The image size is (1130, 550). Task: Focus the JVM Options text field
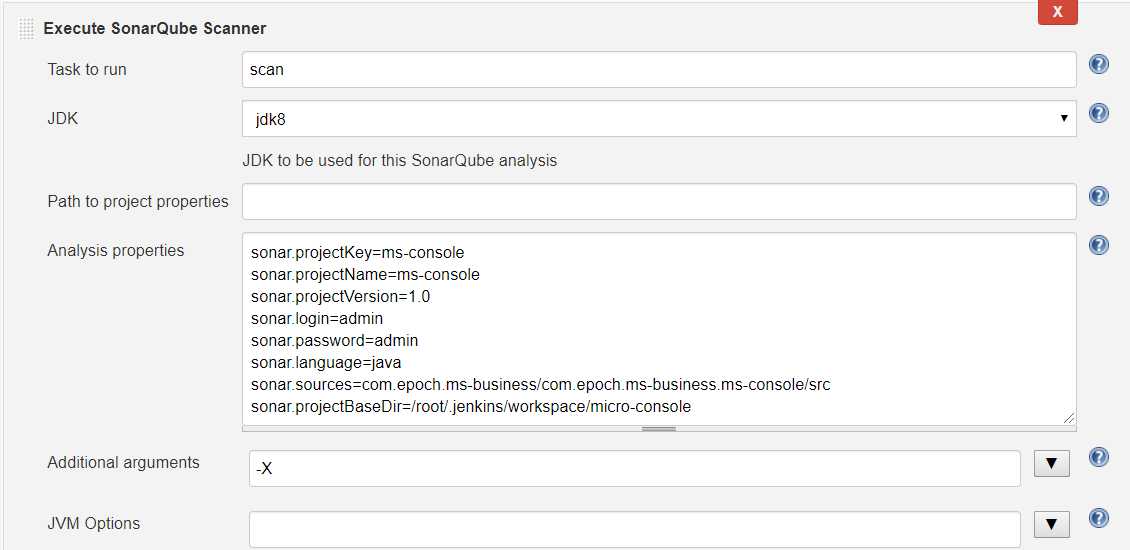(x=634, y=529)
